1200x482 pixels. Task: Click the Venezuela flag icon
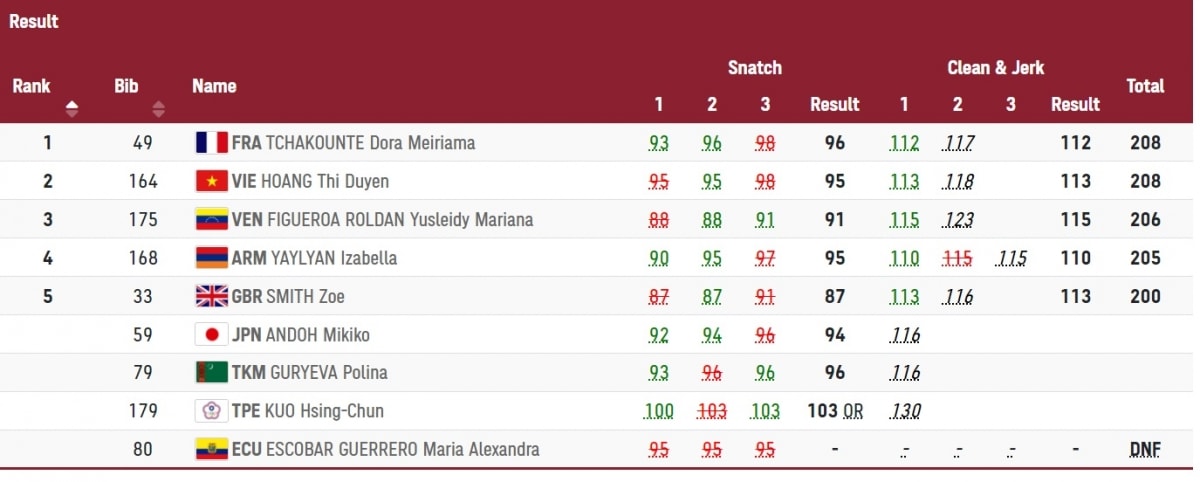[211, 219]
